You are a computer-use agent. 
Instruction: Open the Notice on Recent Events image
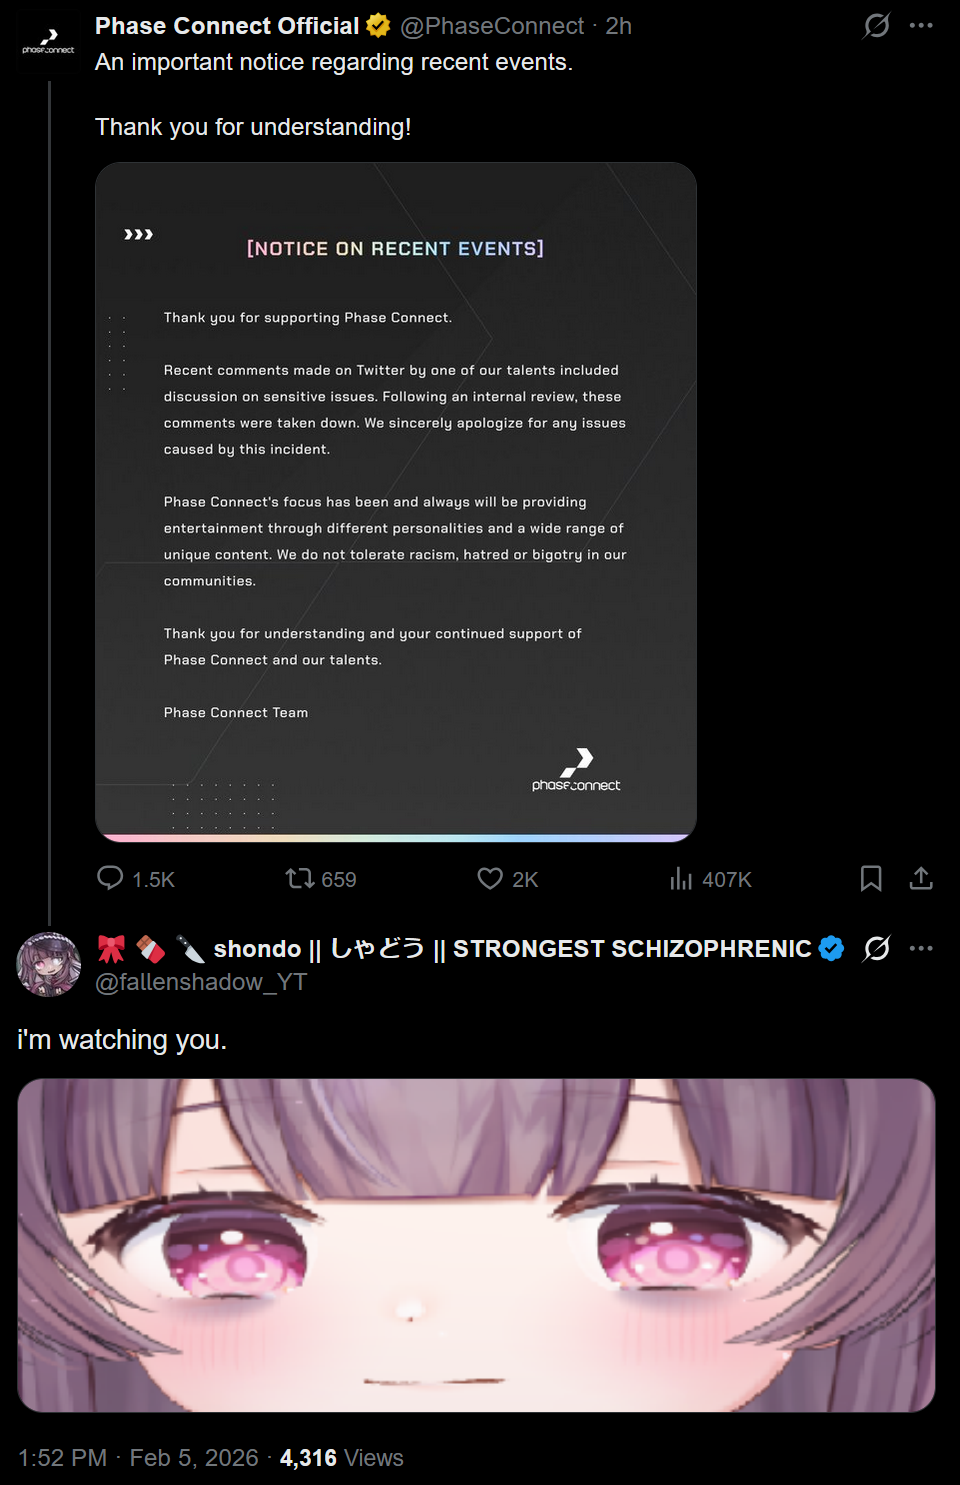(x=396, y=502)
